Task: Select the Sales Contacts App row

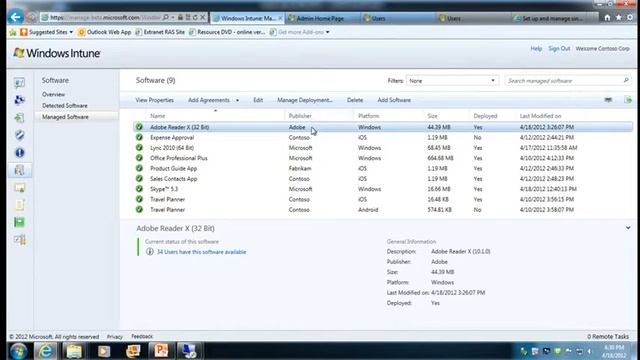Action: pos(383,179)
